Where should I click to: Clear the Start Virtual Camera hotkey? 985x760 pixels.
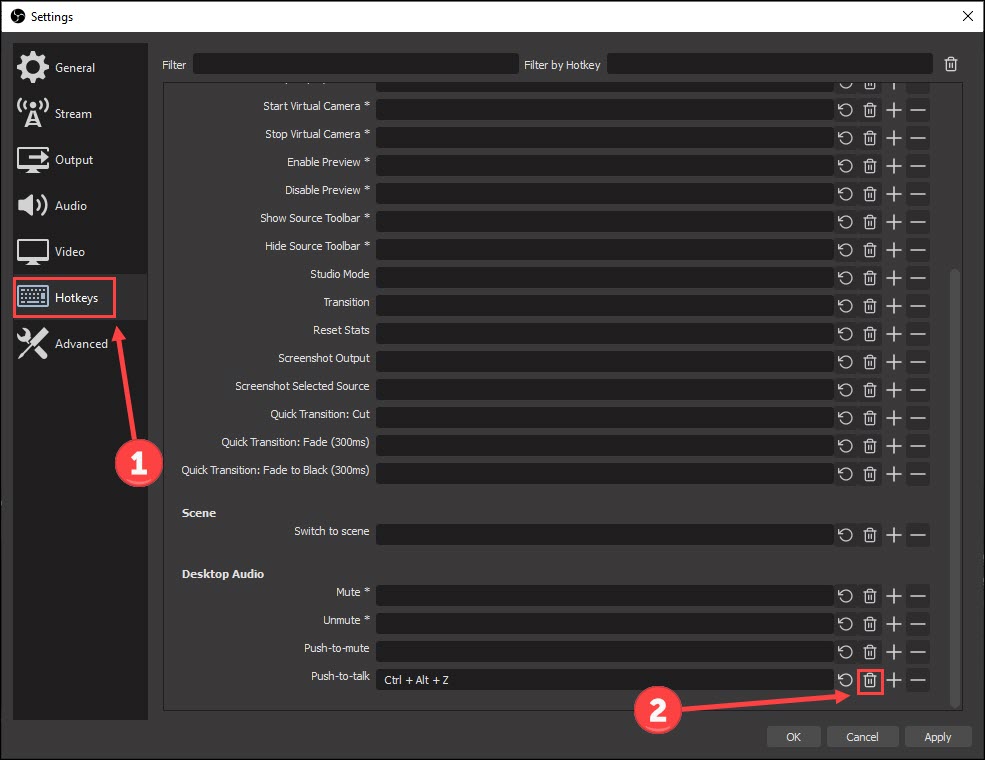[x=870, y=110]
